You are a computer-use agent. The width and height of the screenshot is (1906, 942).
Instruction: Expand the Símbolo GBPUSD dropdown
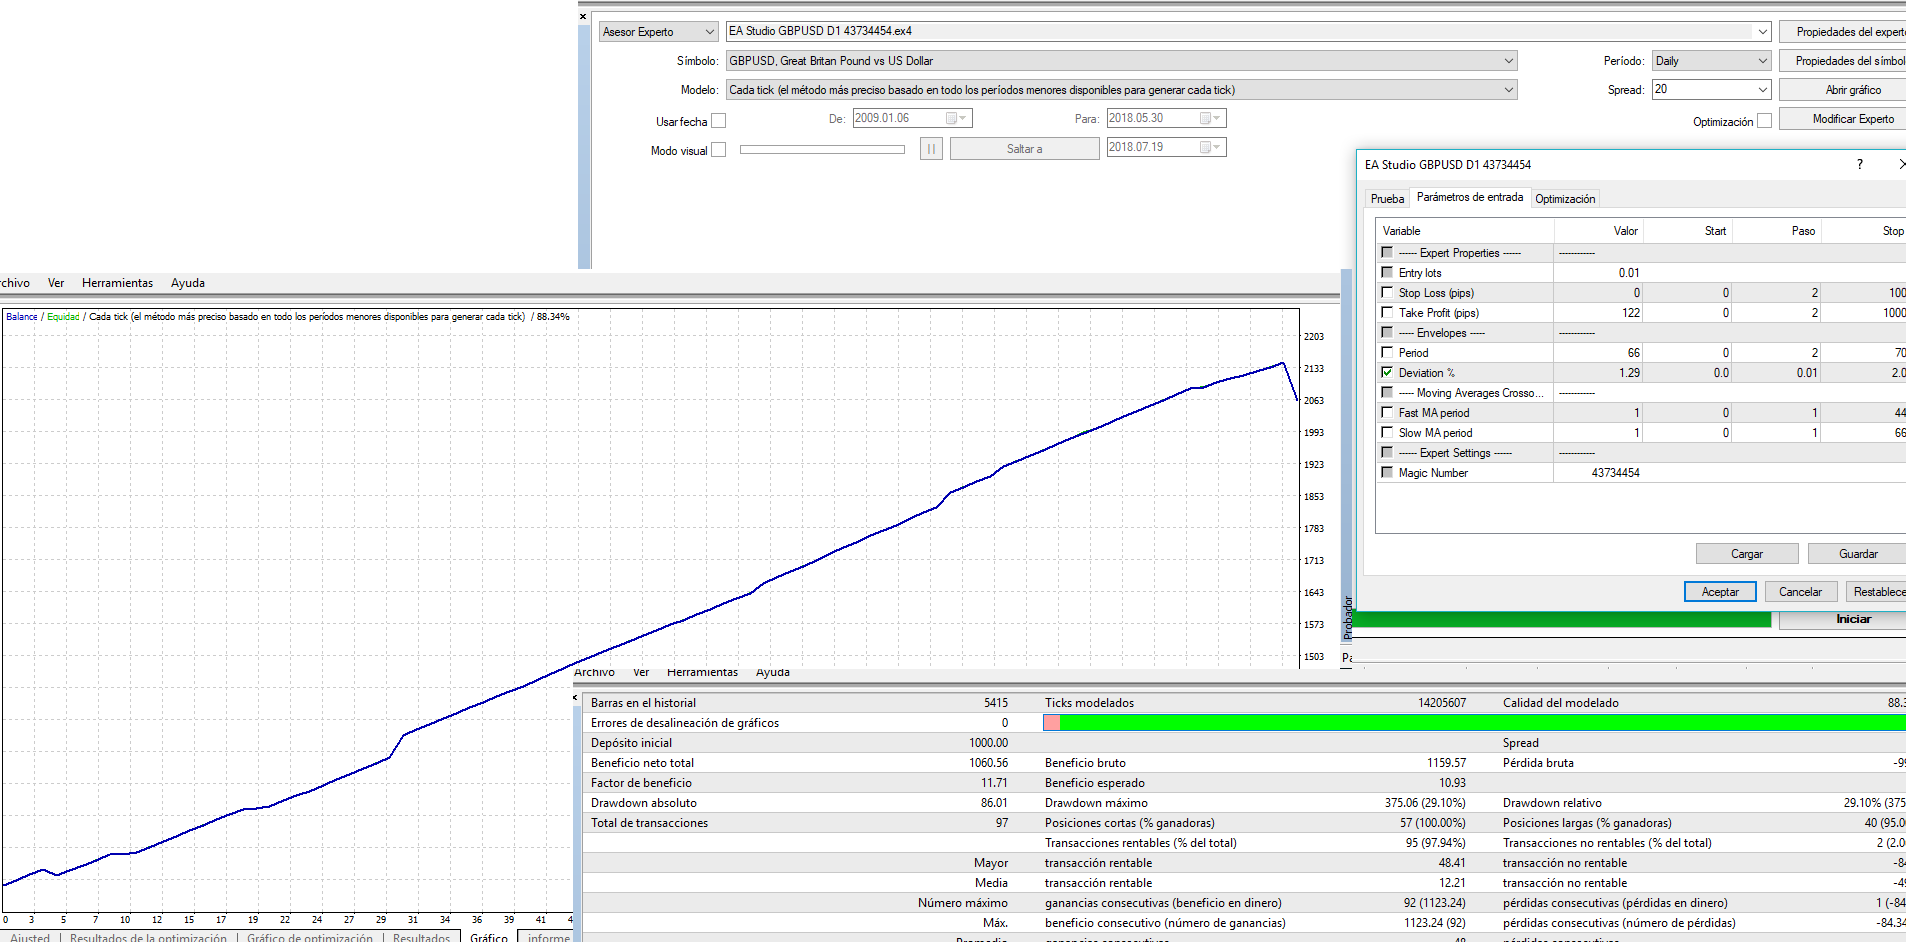pyautogui.click(x=1508, y=61)
